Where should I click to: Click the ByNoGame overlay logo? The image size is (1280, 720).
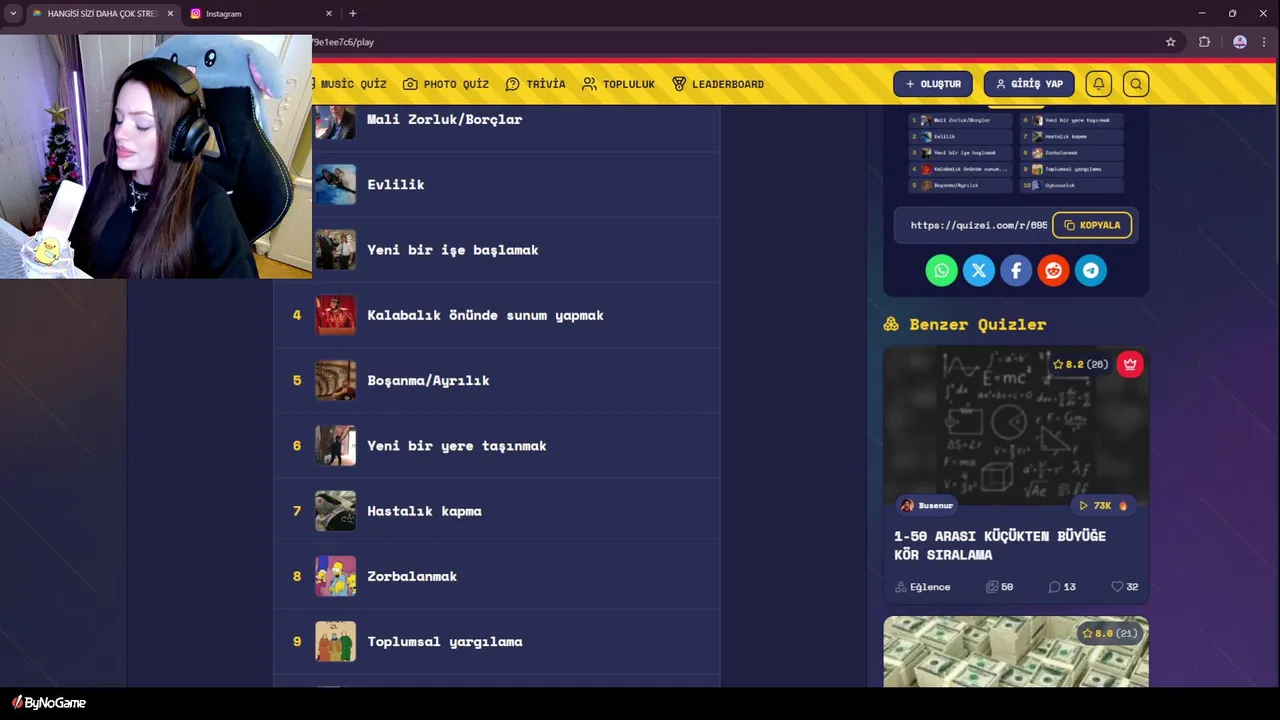coord(49,703)
